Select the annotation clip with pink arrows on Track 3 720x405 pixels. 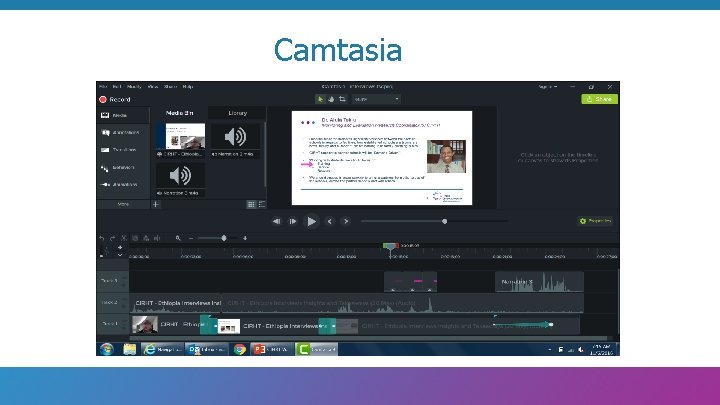click(411, 281)
